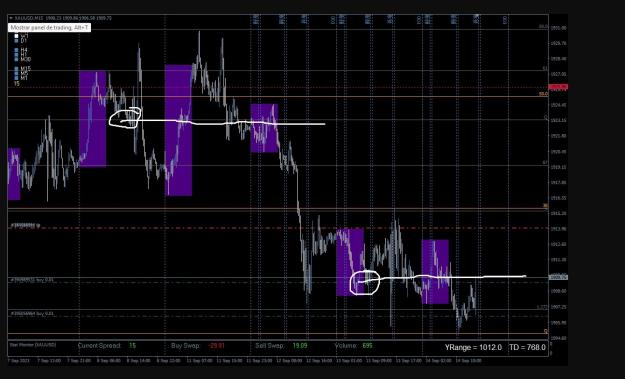Image resolution: width=625 pixels, height=379 pixels.
Task: Select the H1 timeframe indicator square
Action: [16, 55]
